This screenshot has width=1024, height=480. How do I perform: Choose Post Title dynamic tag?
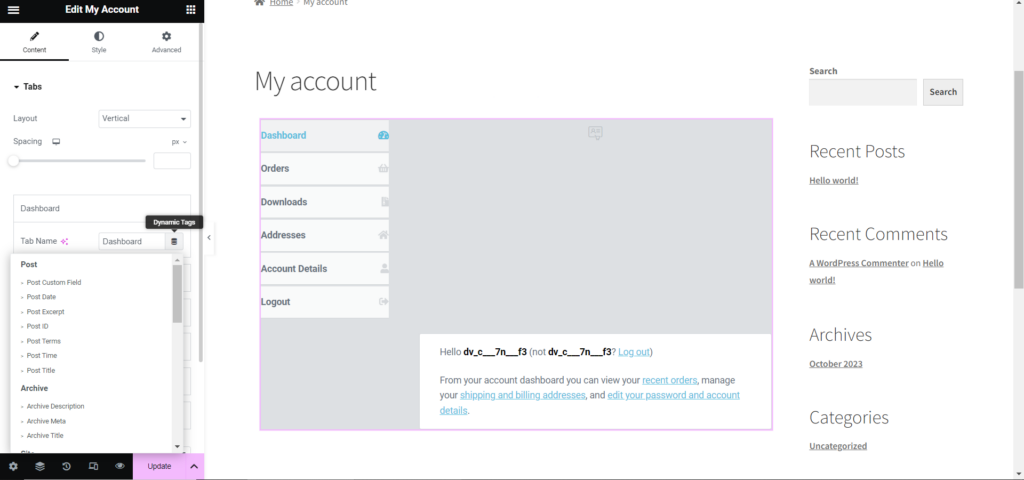tap(40, 371)
